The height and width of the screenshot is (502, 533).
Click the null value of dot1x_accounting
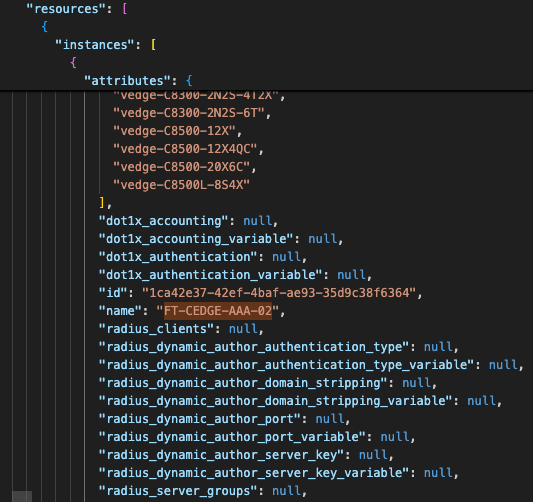[x=258, y=221]
